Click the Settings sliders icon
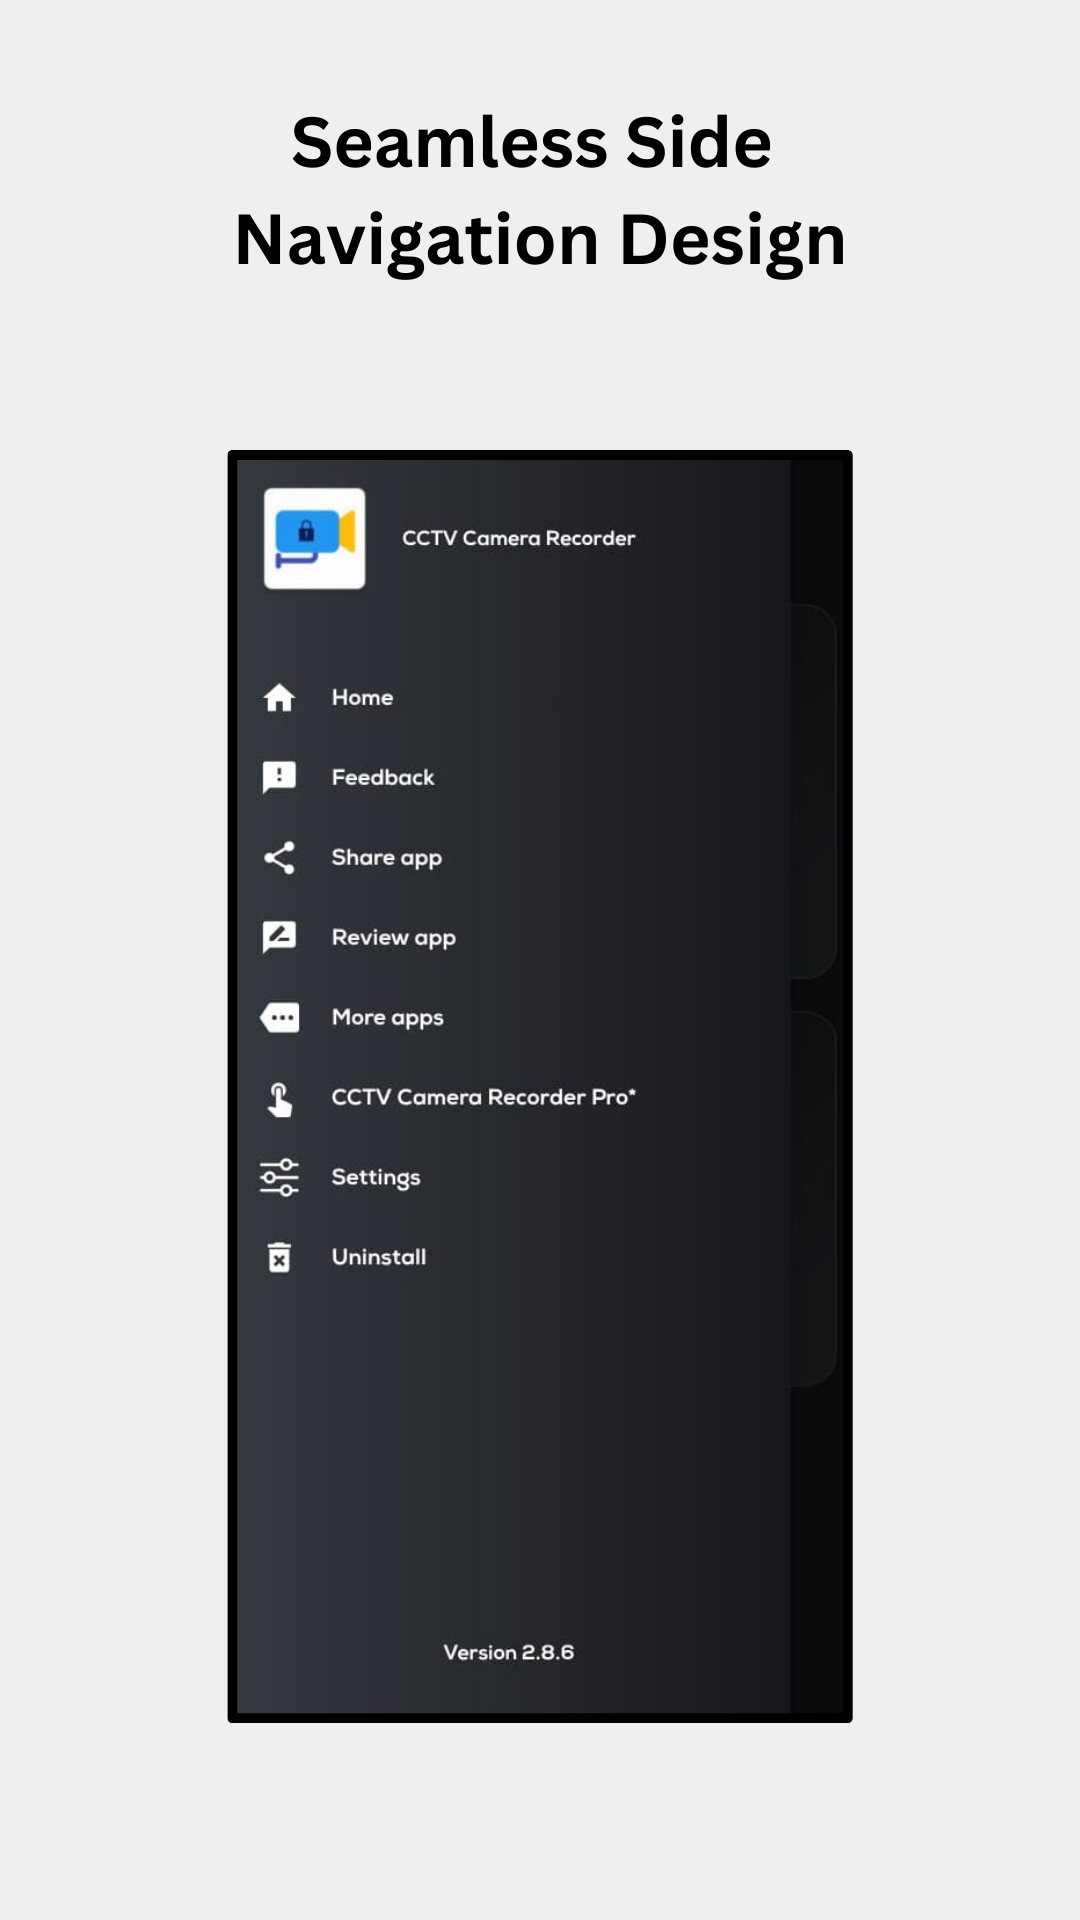The image size is (1080, 1920). (x=279, y=1177)
